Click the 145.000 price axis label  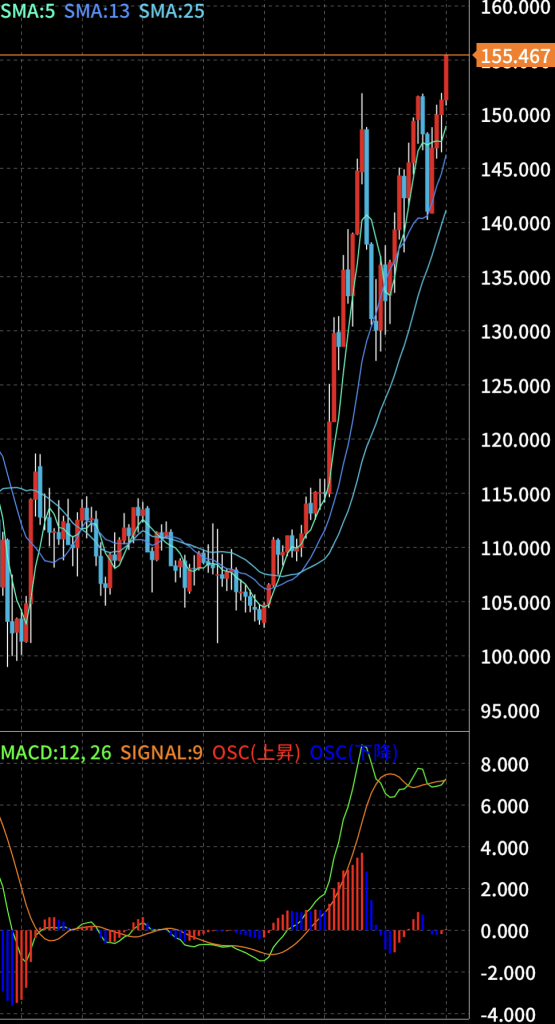point(515,170)
